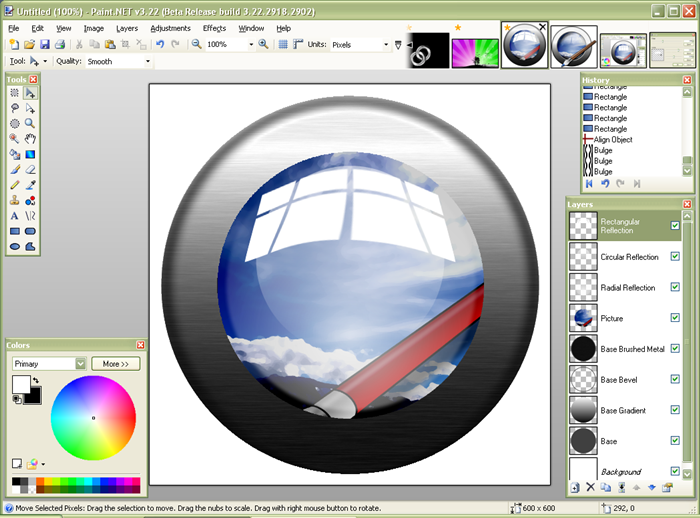Select the Eraser tool
The height and width of the screenshot is (518, 700).
point(30,170)
